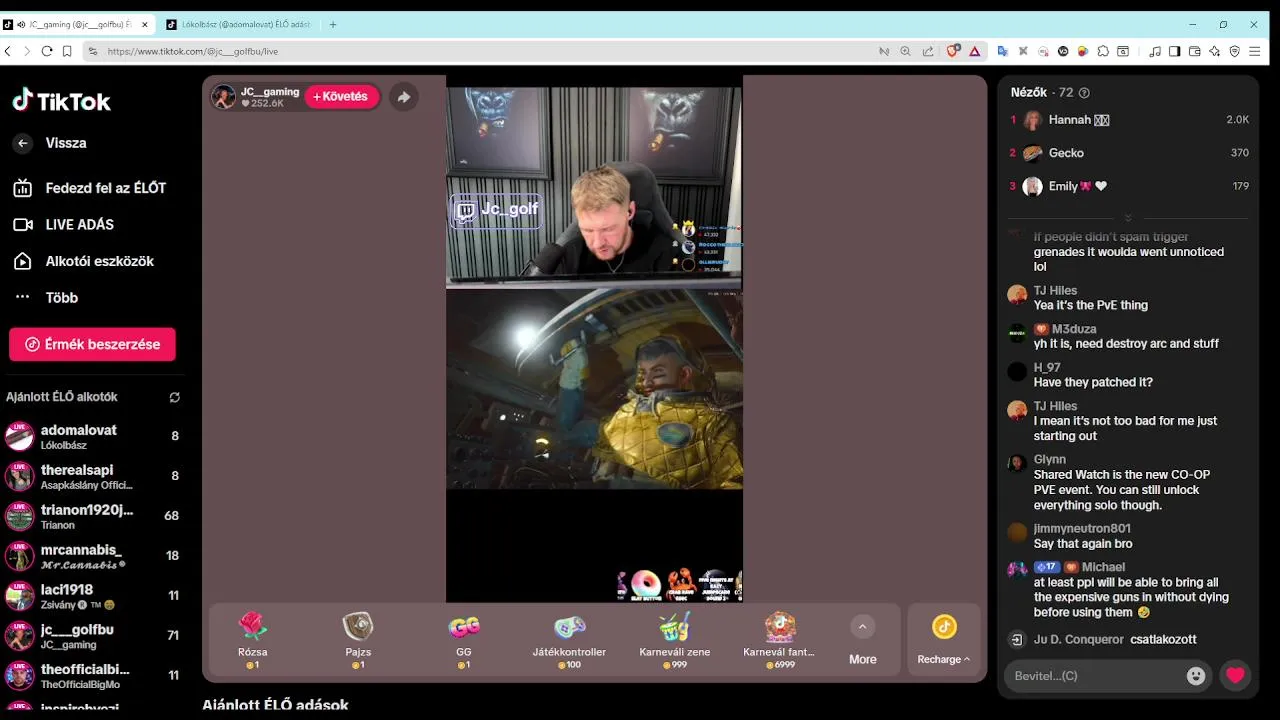Click JC_gaming streamer avatar
This screenshot has height=720, width=1280.
223,97
